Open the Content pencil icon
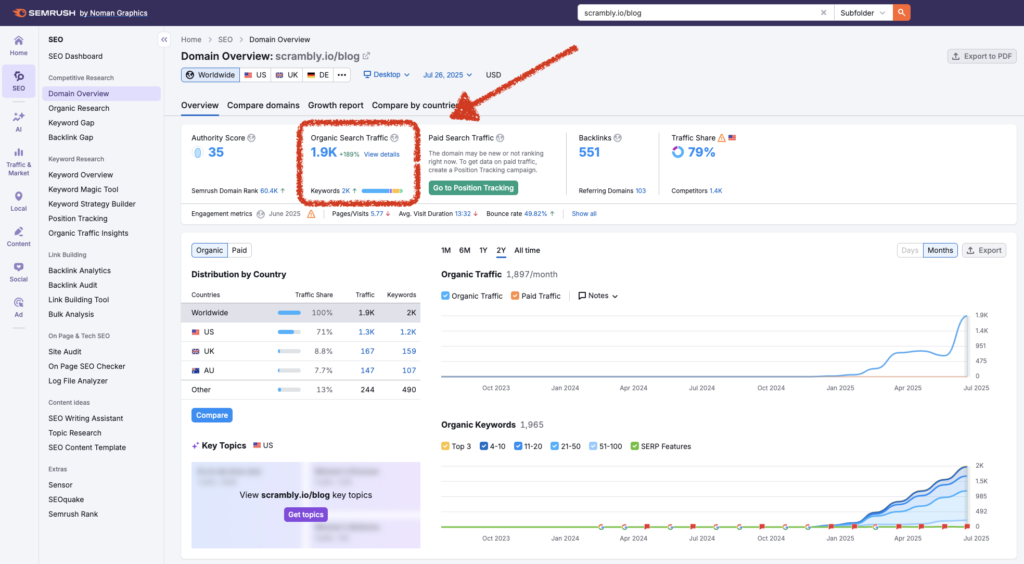1024x564 pixels. 18,236
